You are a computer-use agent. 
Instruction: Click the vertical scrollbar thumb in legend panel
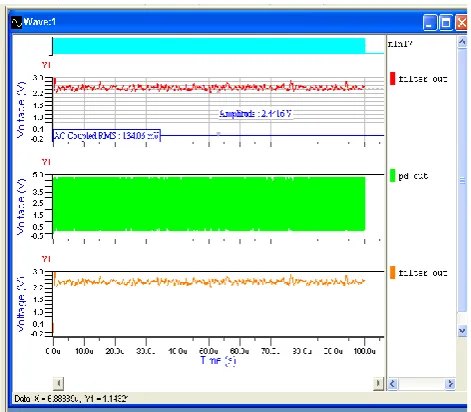[462, 180]
